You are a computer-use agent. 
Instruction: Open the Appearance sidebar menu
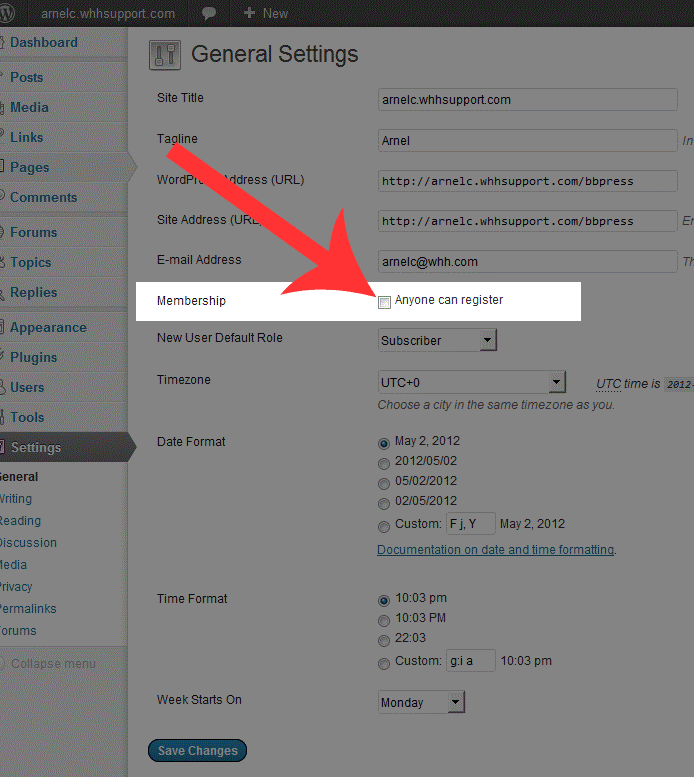tap(47, 327)
